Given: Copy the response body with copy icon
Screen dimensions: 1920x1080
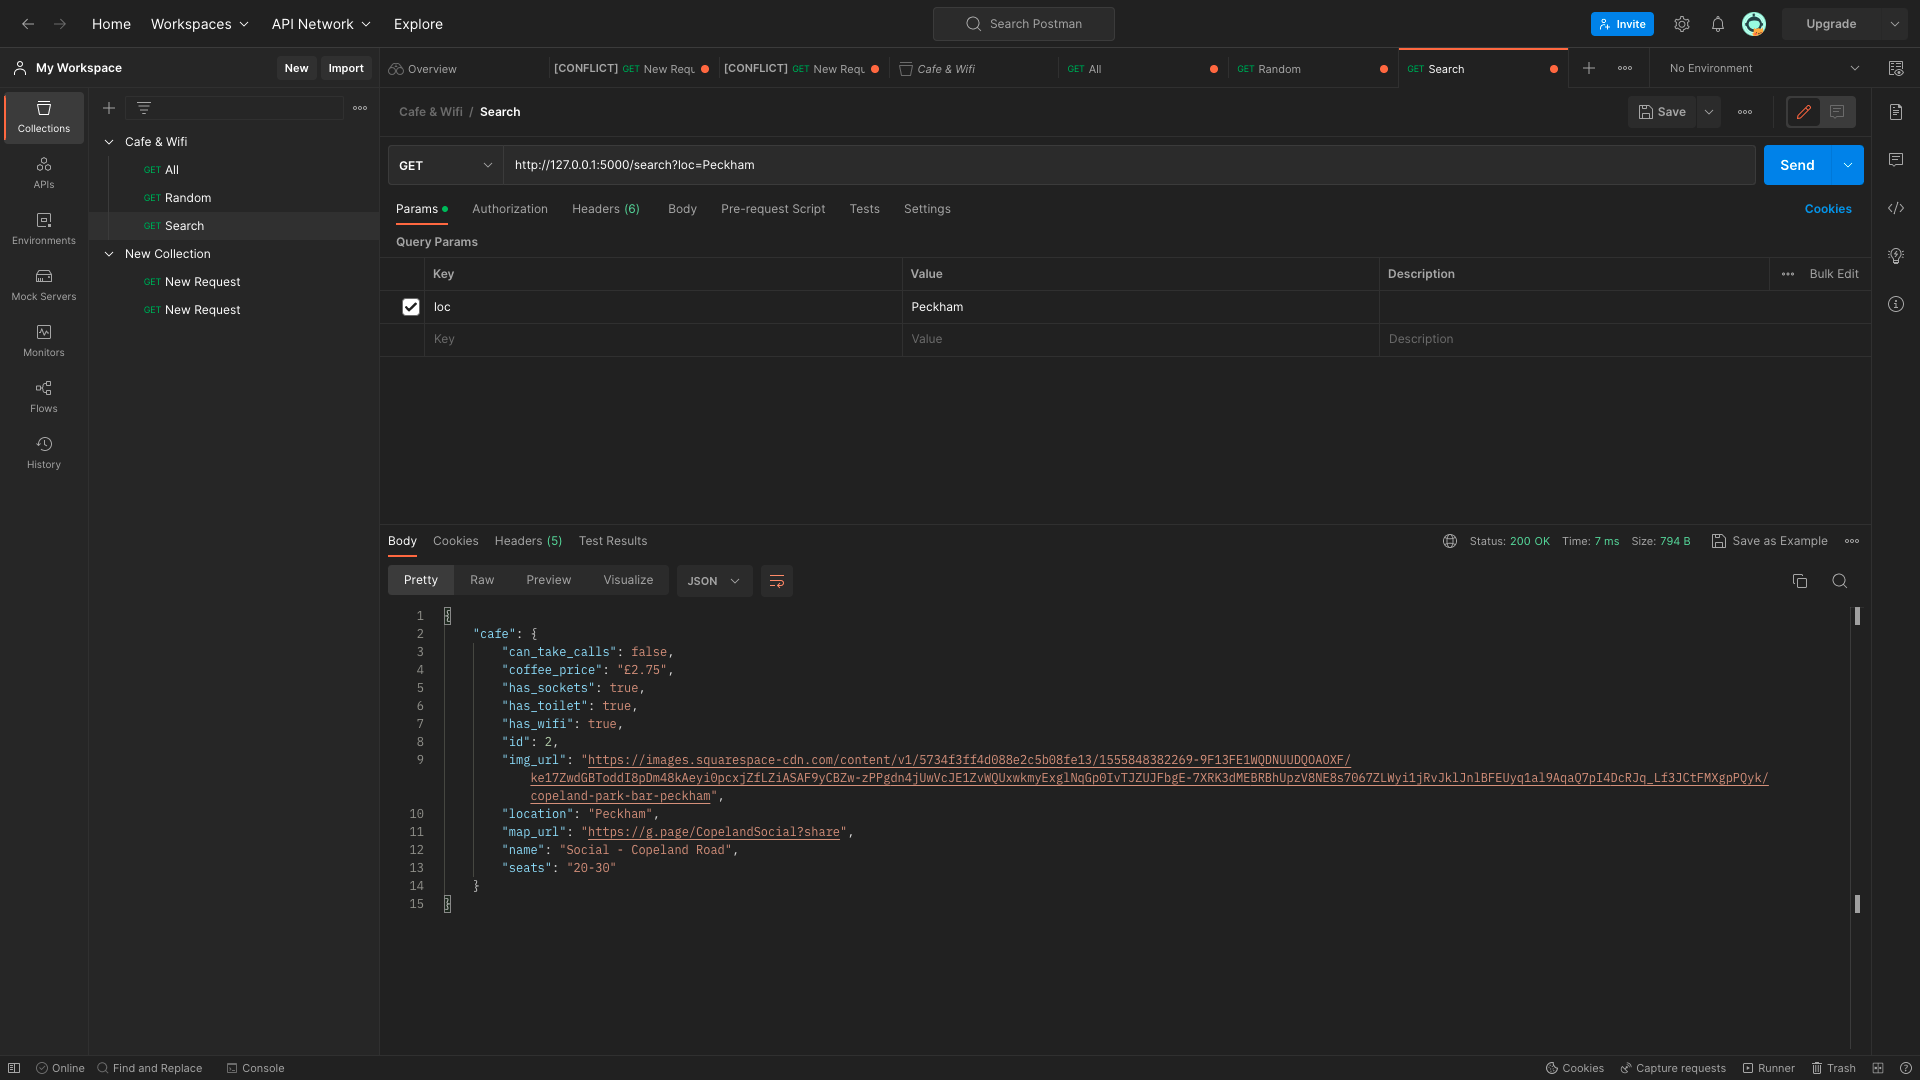Looking at the screenshot, I should [x=1799, y=581].
